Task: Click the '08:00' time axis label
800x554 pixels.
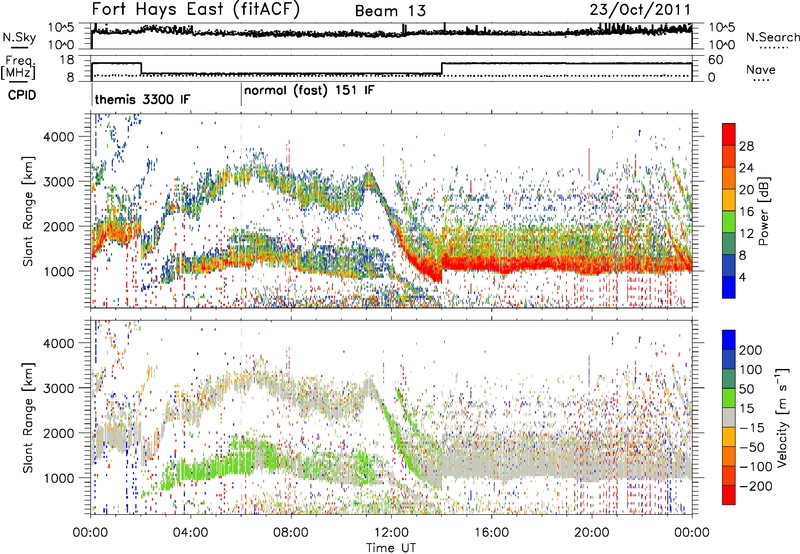Action: [290, 533]
